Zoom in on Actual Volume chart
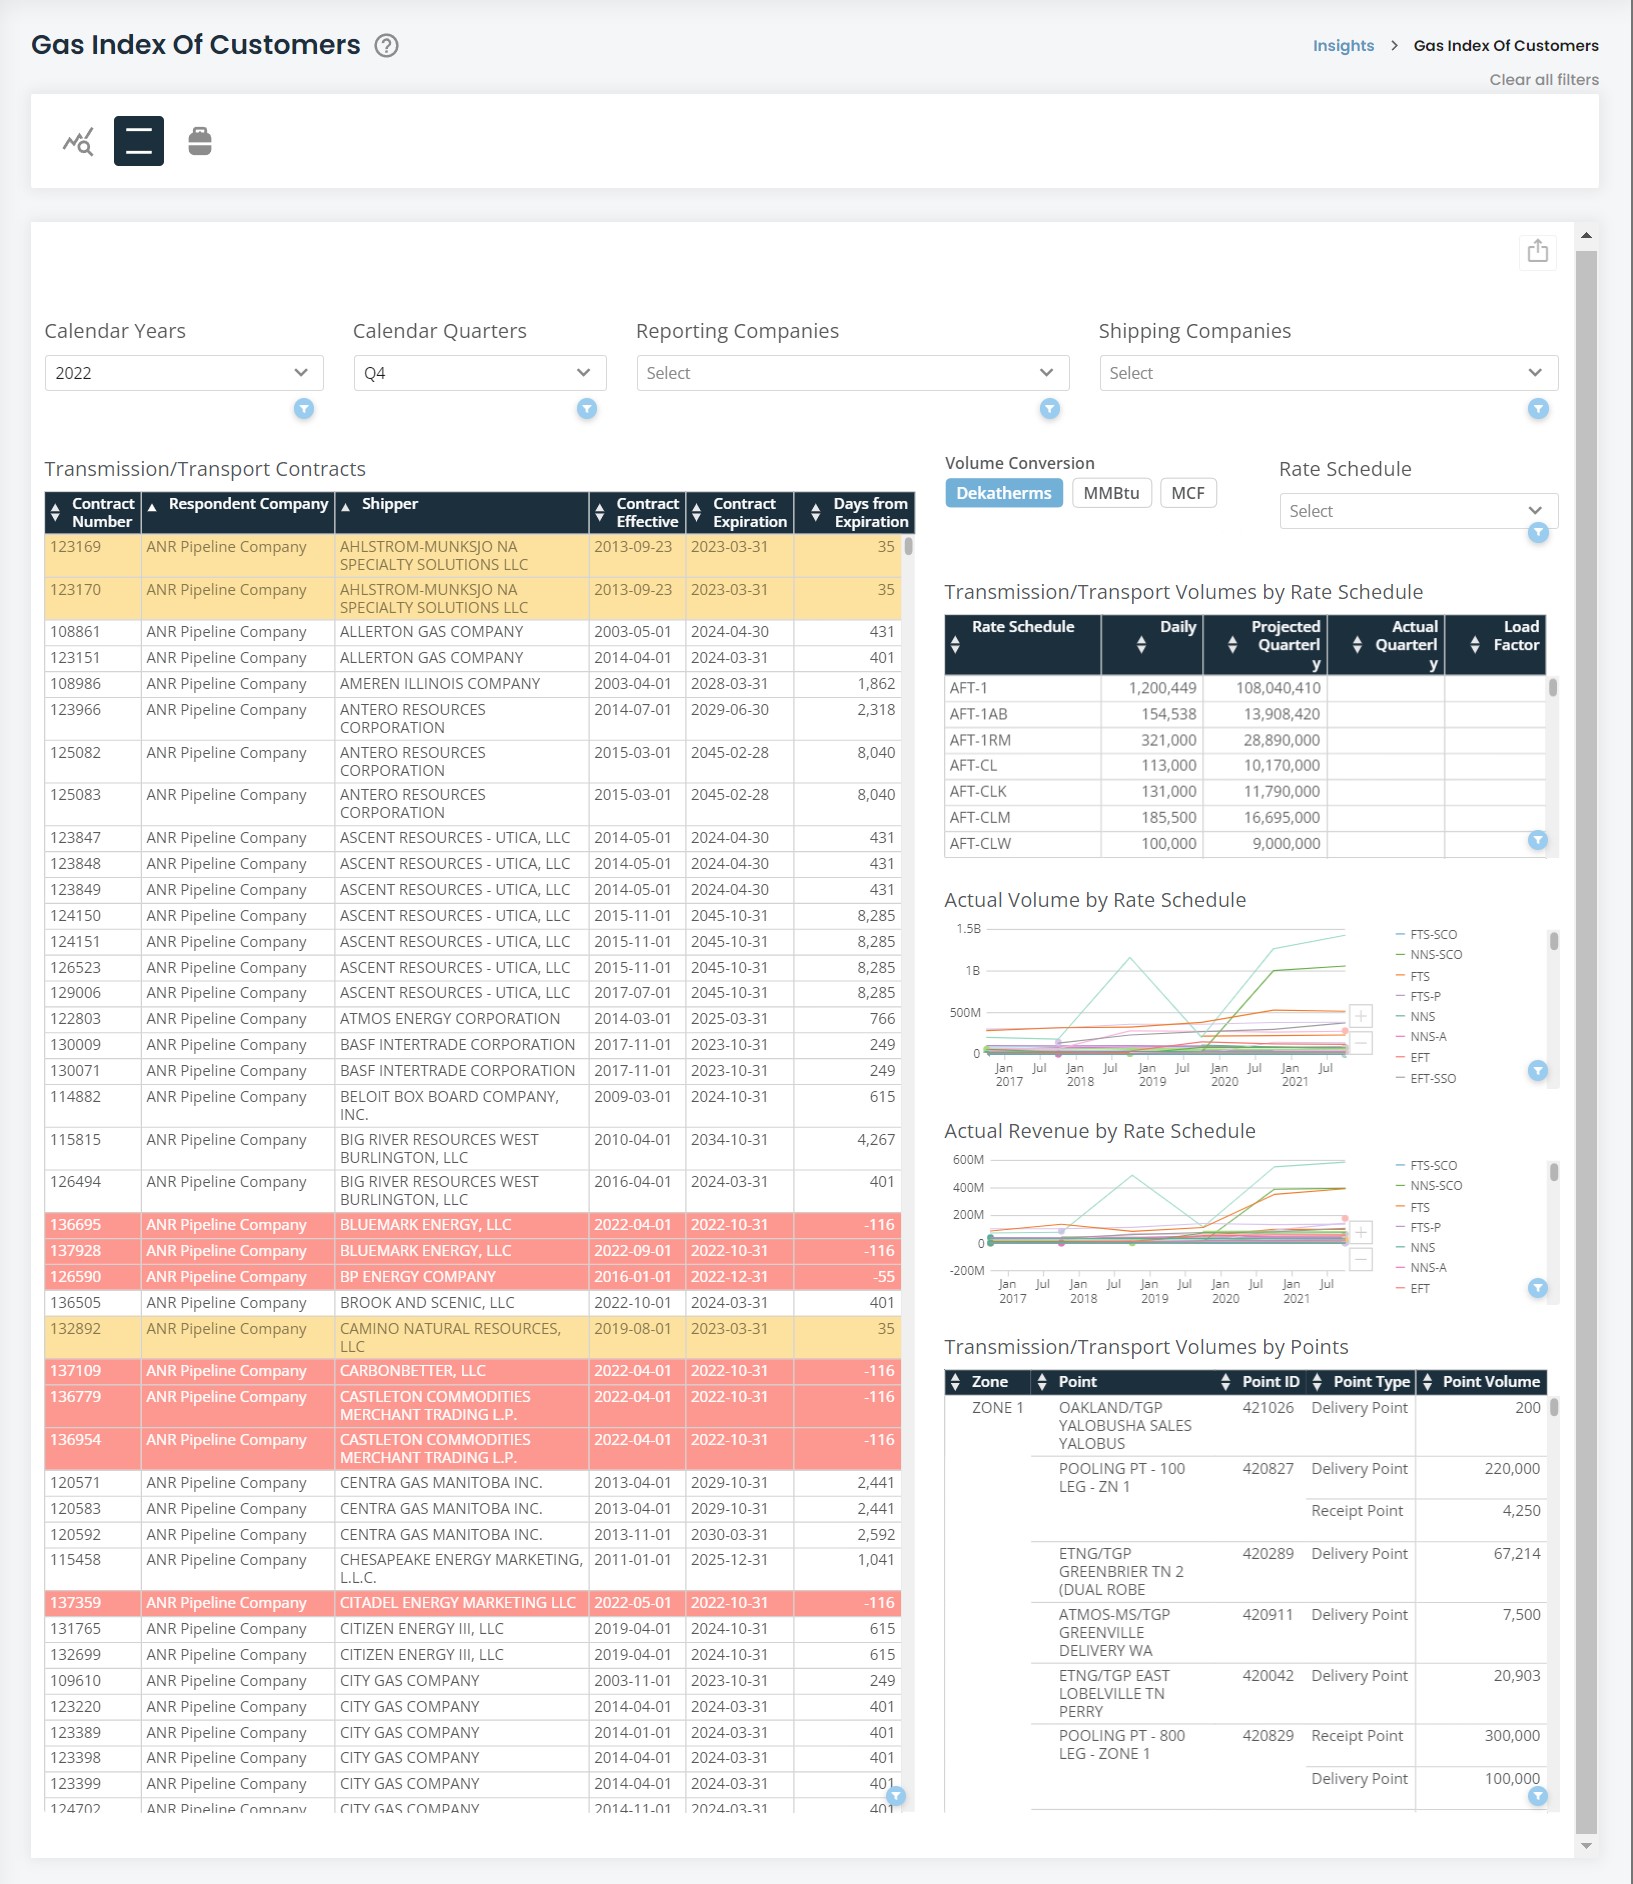The height and width of the screenshot is (1884, 1633). coord(1361,1016)
